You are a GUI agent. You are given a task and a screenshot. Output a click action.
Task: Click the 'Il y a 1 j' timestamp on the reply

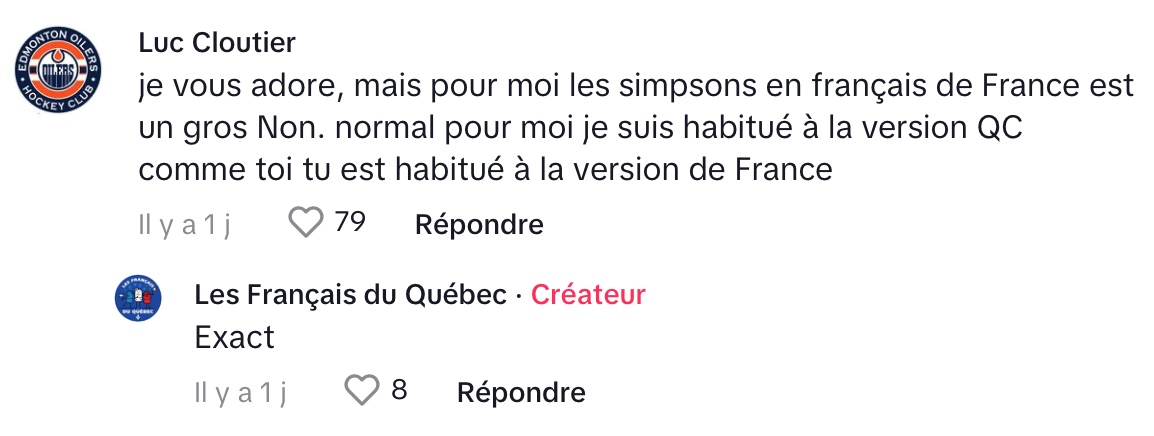241,393
